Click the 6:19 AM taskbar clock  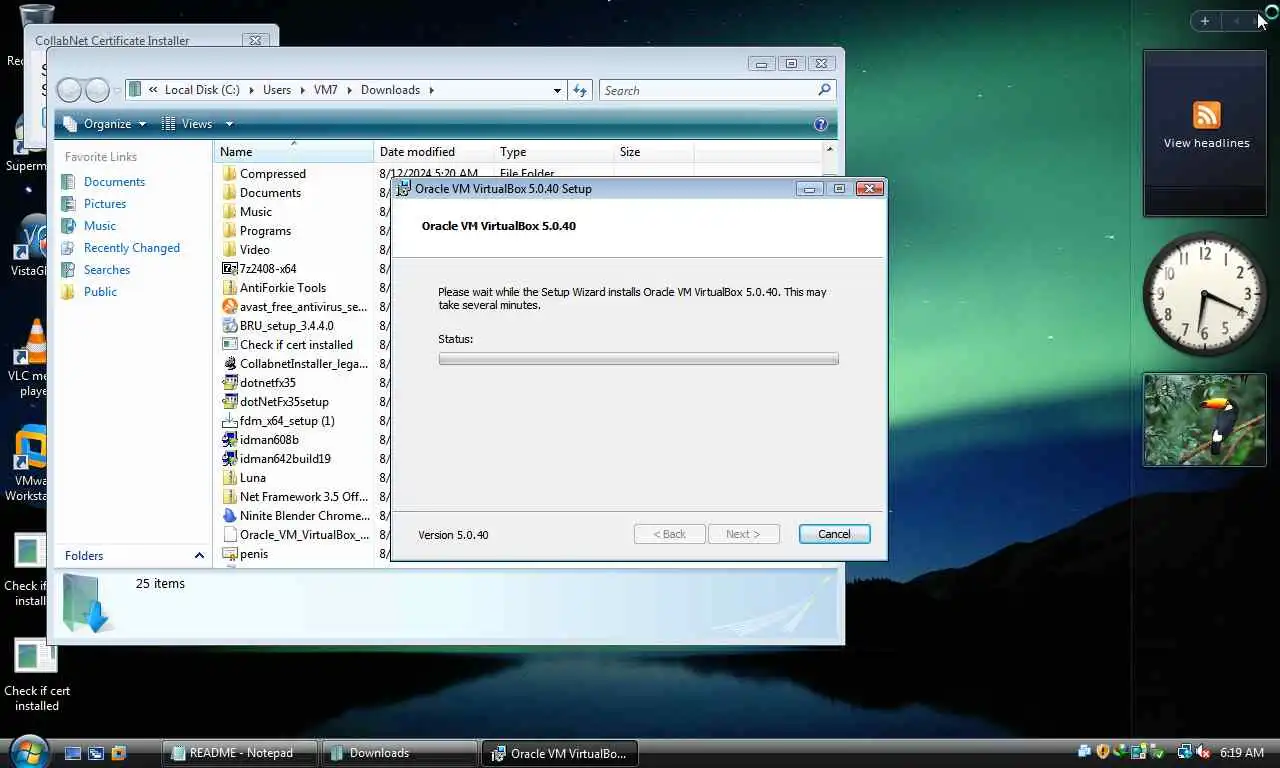(1242, 753)
